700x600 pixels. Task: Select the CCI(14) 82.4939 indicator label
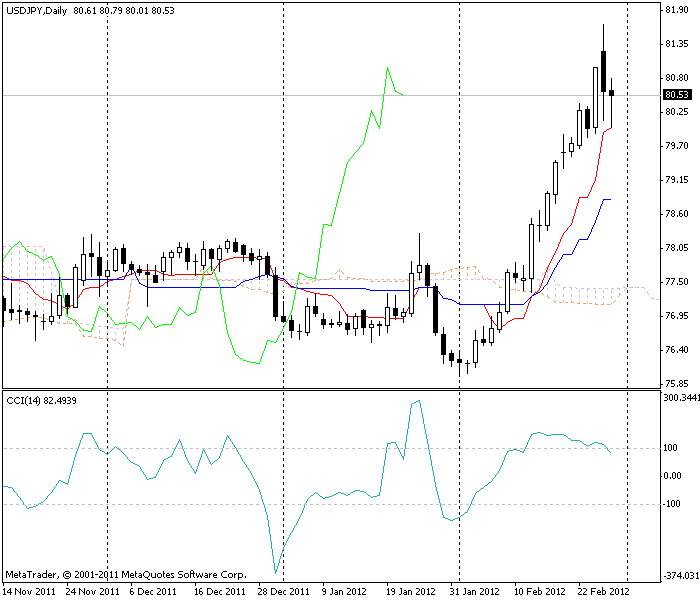[x=41, y=400]
